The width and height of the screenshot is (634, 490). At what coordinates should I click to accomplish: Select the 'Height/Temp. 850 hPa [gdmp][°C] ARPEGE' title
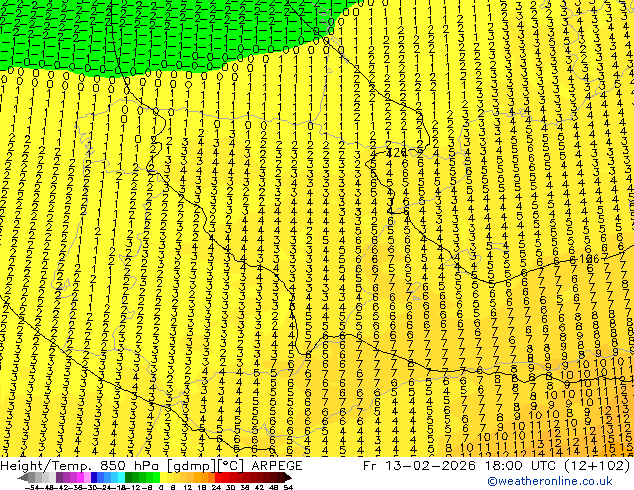[x=151, y=466]
